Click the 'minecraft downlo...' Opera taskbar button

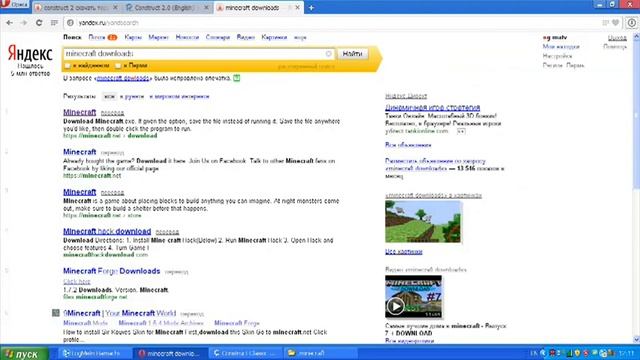[171, 353]
